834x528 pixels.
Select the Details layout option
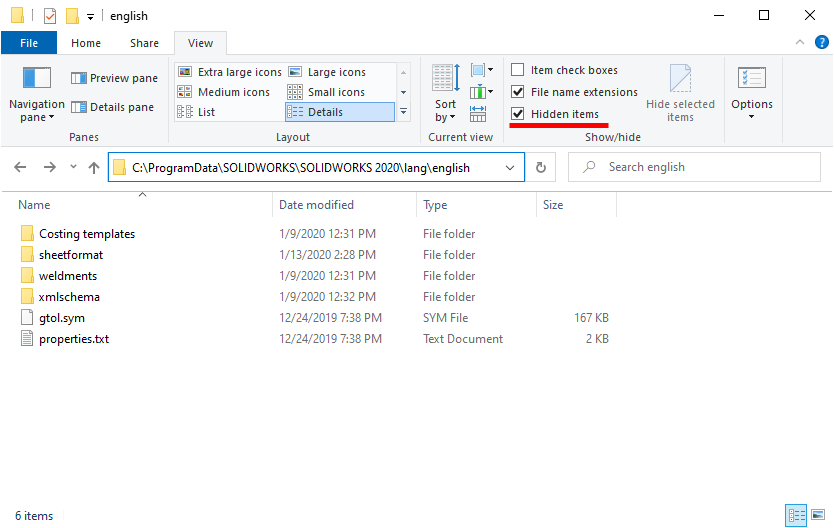[x=340, y=112]
